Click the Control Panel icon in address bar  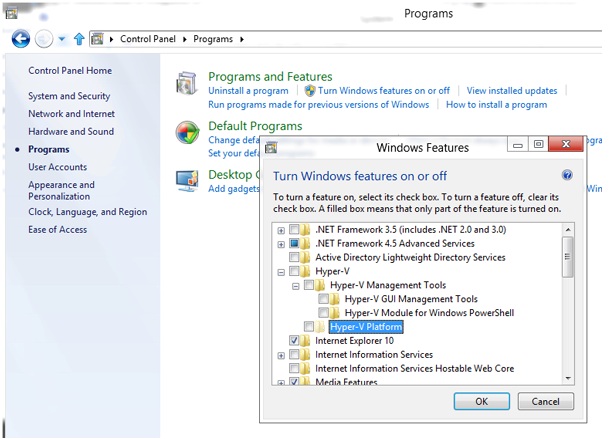coord(97,39)
